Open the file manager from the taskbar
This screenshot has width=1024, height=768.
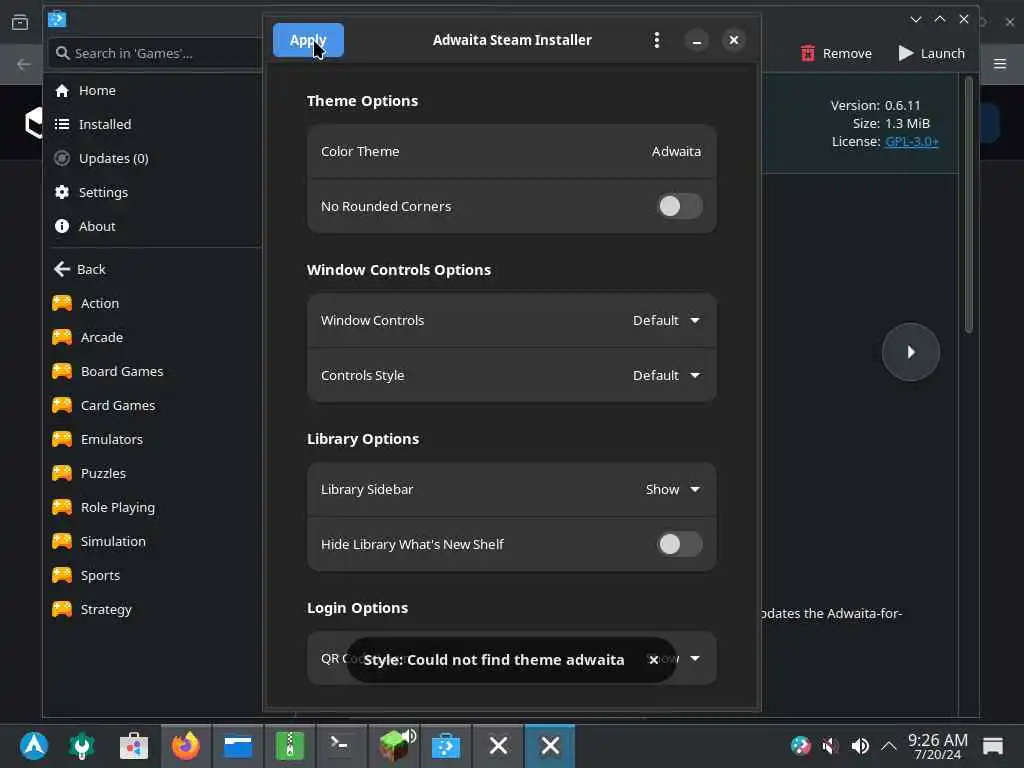238,746
